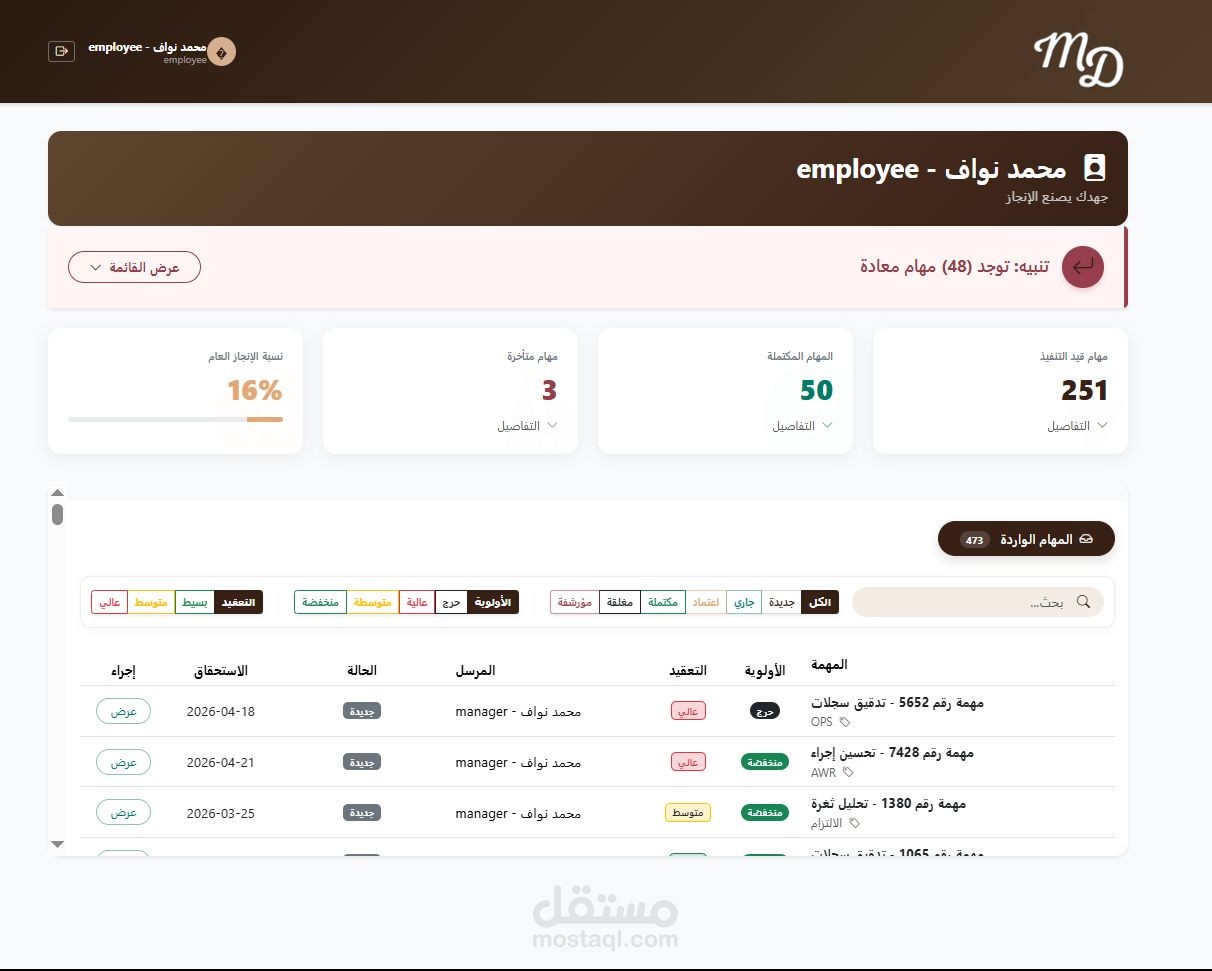Click the tag icon beside الالتزام
The height and width of the screenshot is (971, 1212).
click(855, 823)
